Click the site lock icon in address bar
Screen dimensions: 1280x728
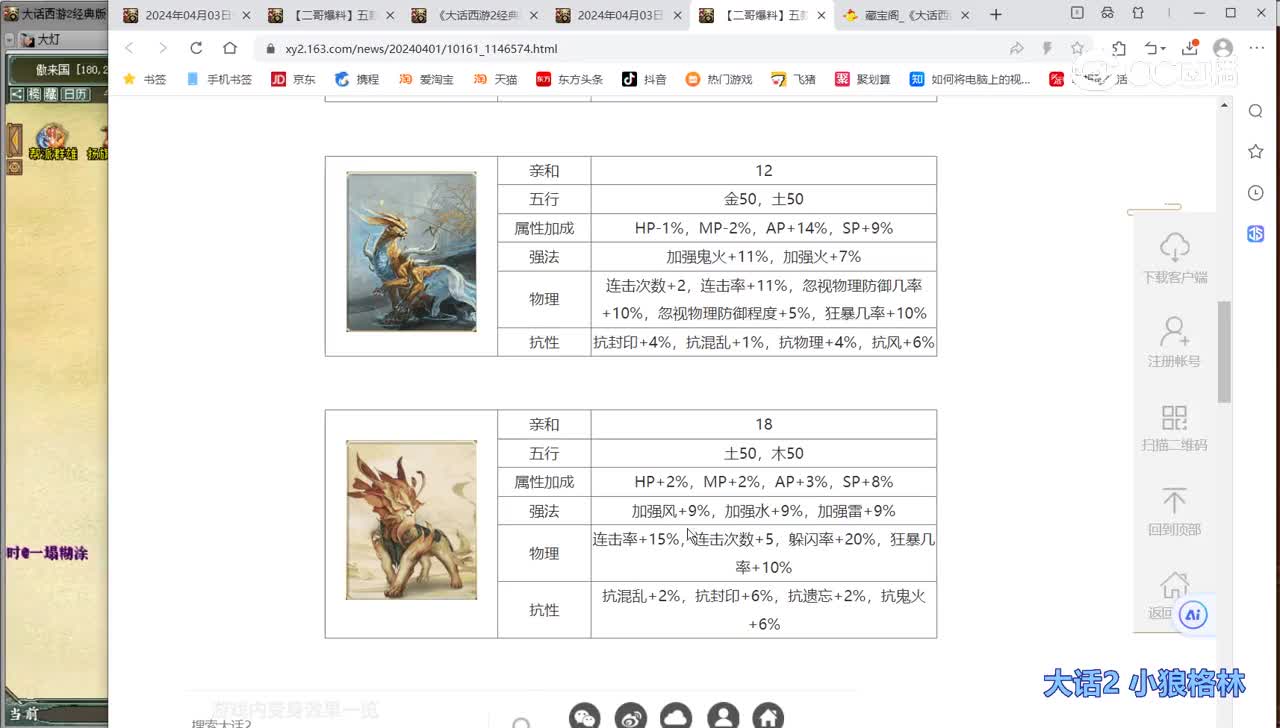(x=270, y=48)
